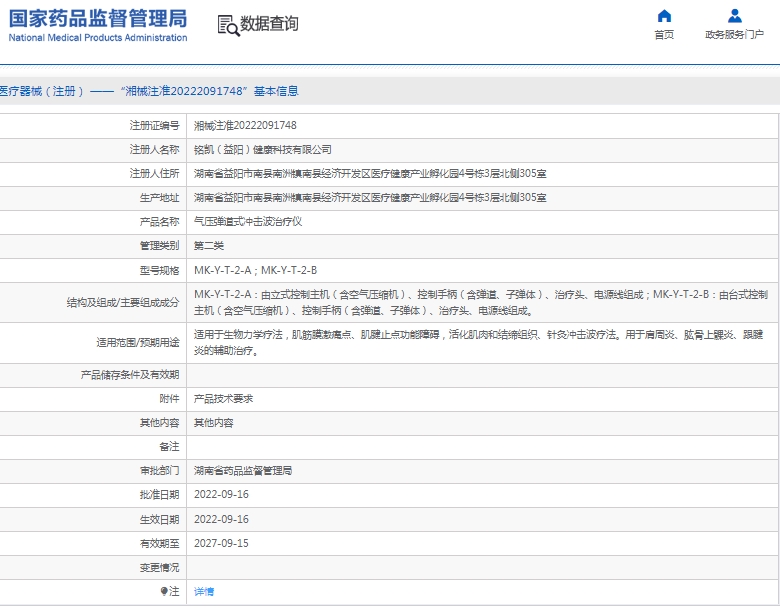This screenshot has height=613, width=780.
Task: Click the 首页 text label
Action: click(x=664, y=34)
